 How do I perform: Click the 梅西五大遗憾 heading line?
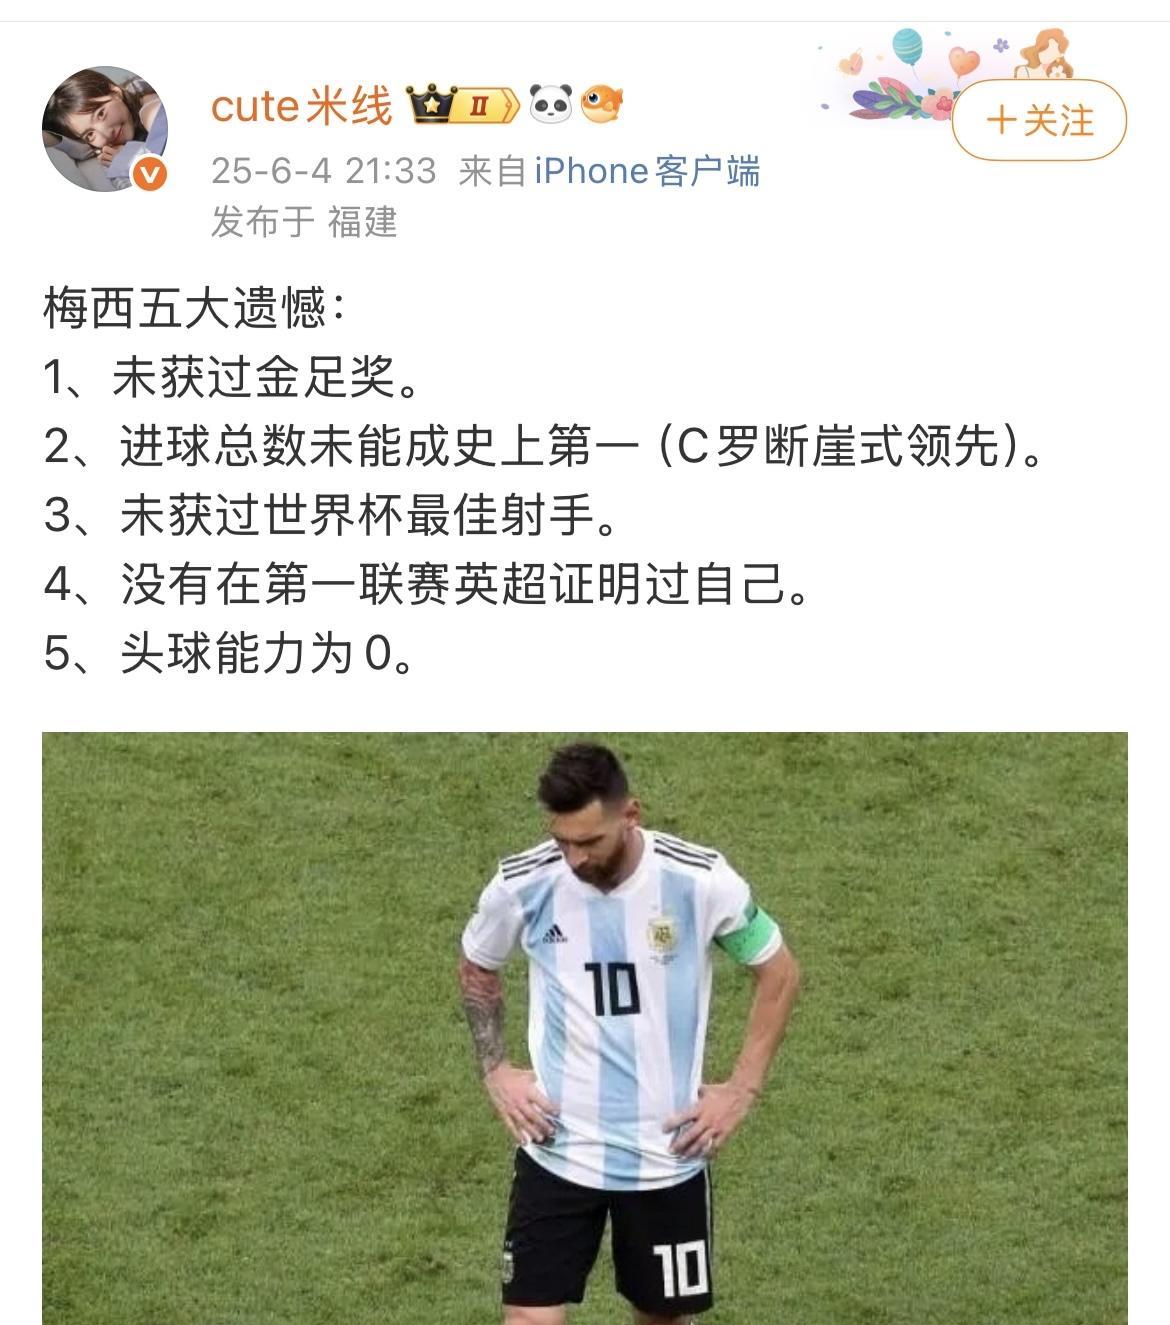click(x=195, y=309)
